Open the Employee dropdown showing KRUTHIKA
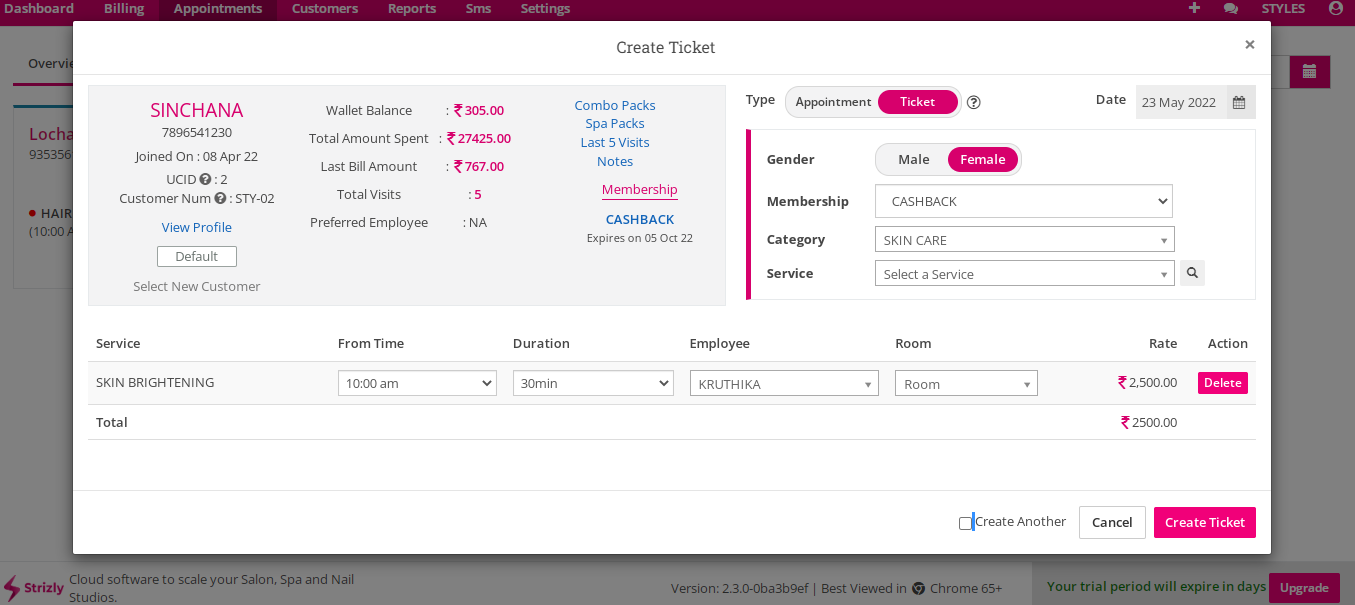The width and height of the screenshot is (1355, 605). pos(784,384)
